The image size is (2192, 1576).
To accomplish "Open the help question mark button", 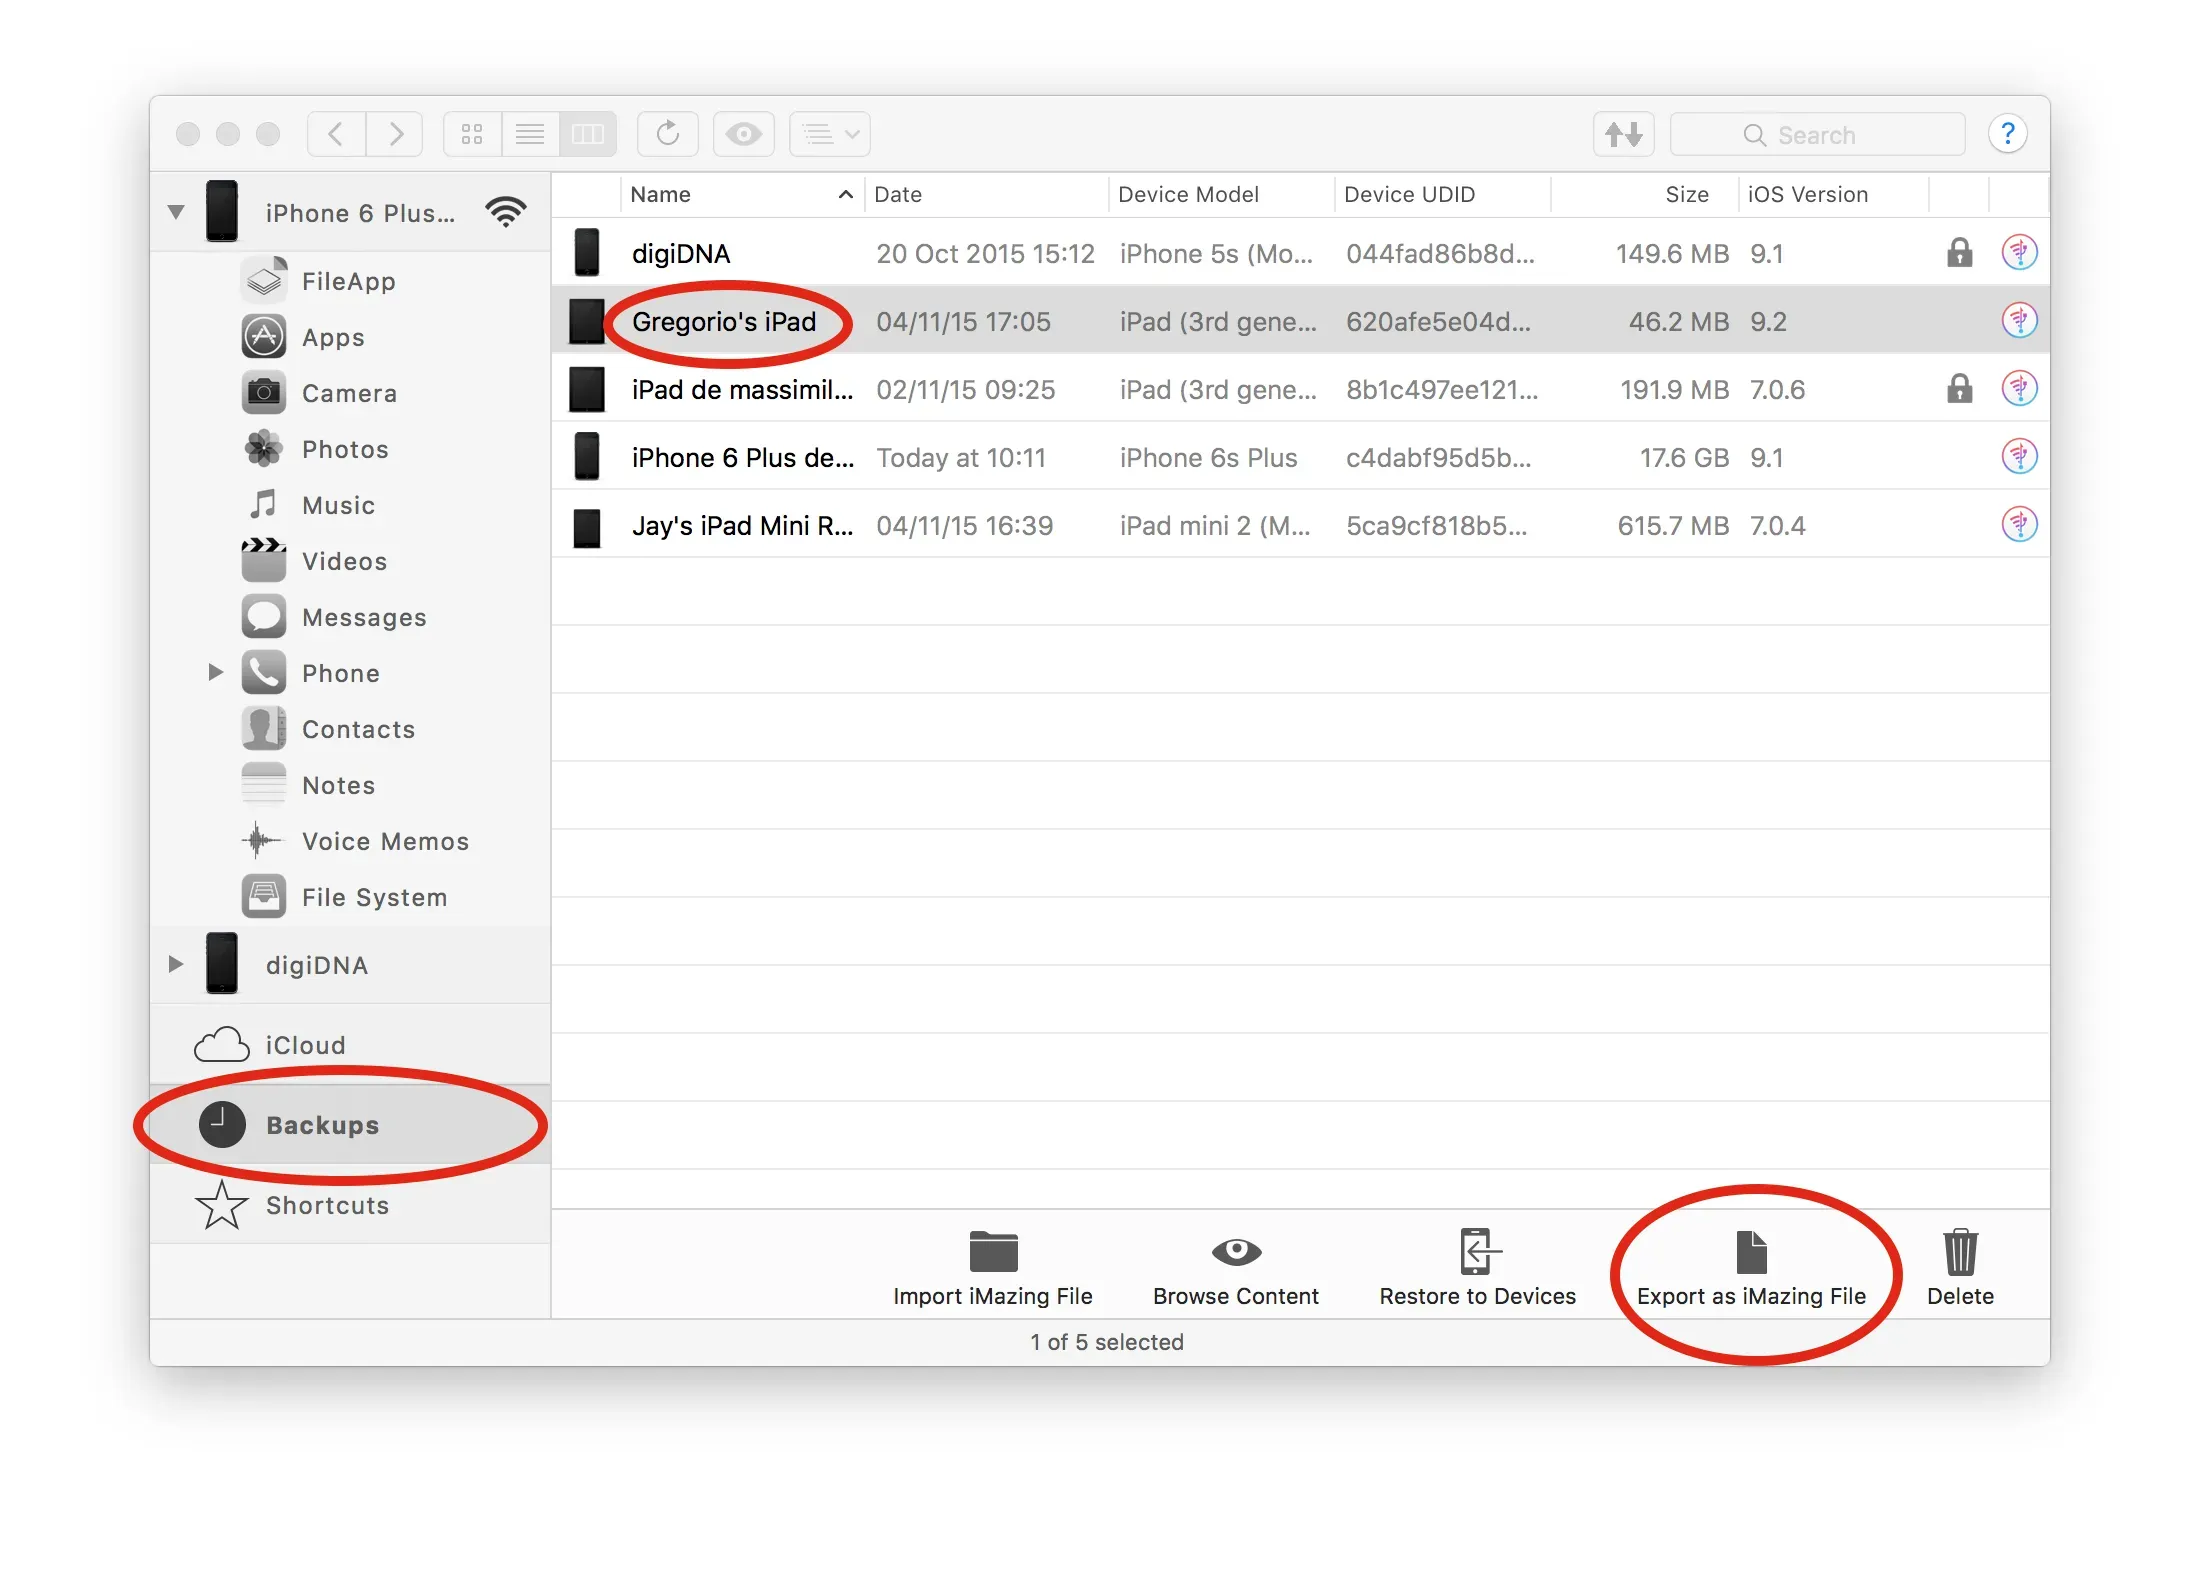I will 2007,134.
